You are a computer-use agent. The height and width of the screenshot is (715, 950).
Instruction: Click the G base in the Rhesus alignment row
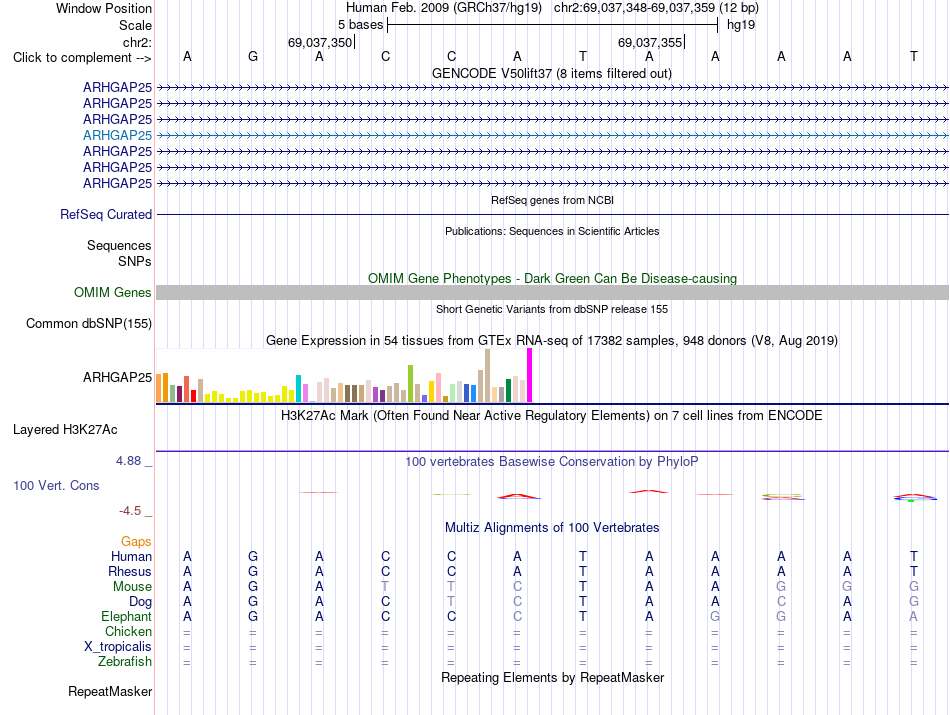coord(253,571)
